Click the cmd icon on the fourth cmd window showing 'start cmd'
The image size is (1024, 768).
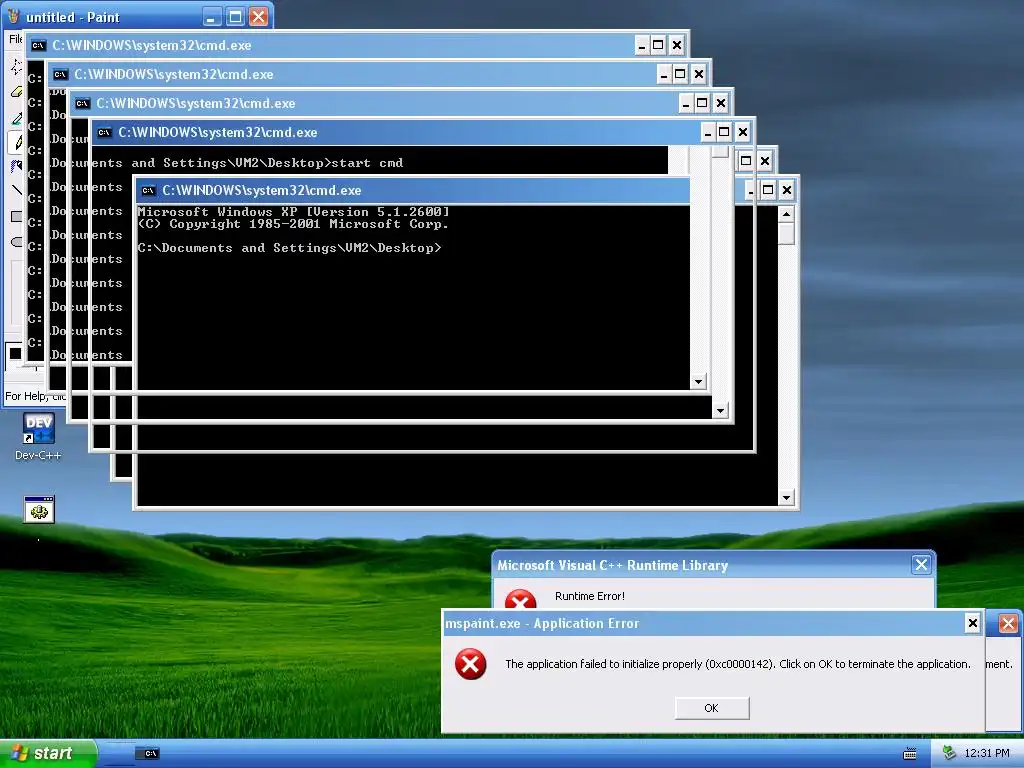104,133
